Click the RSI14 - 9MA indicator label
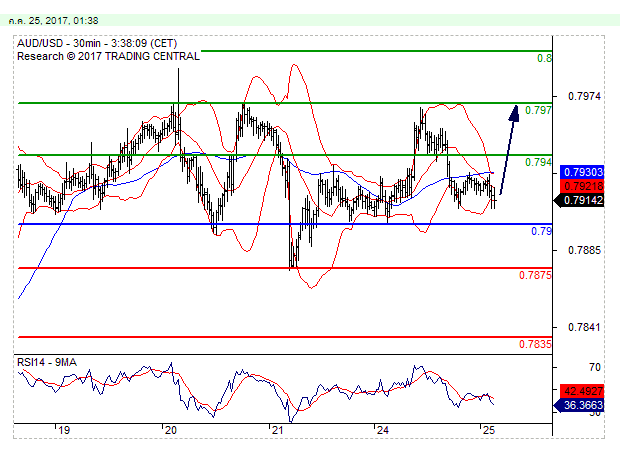The width and height of the screenshot is (620, 453). (47, 362)
